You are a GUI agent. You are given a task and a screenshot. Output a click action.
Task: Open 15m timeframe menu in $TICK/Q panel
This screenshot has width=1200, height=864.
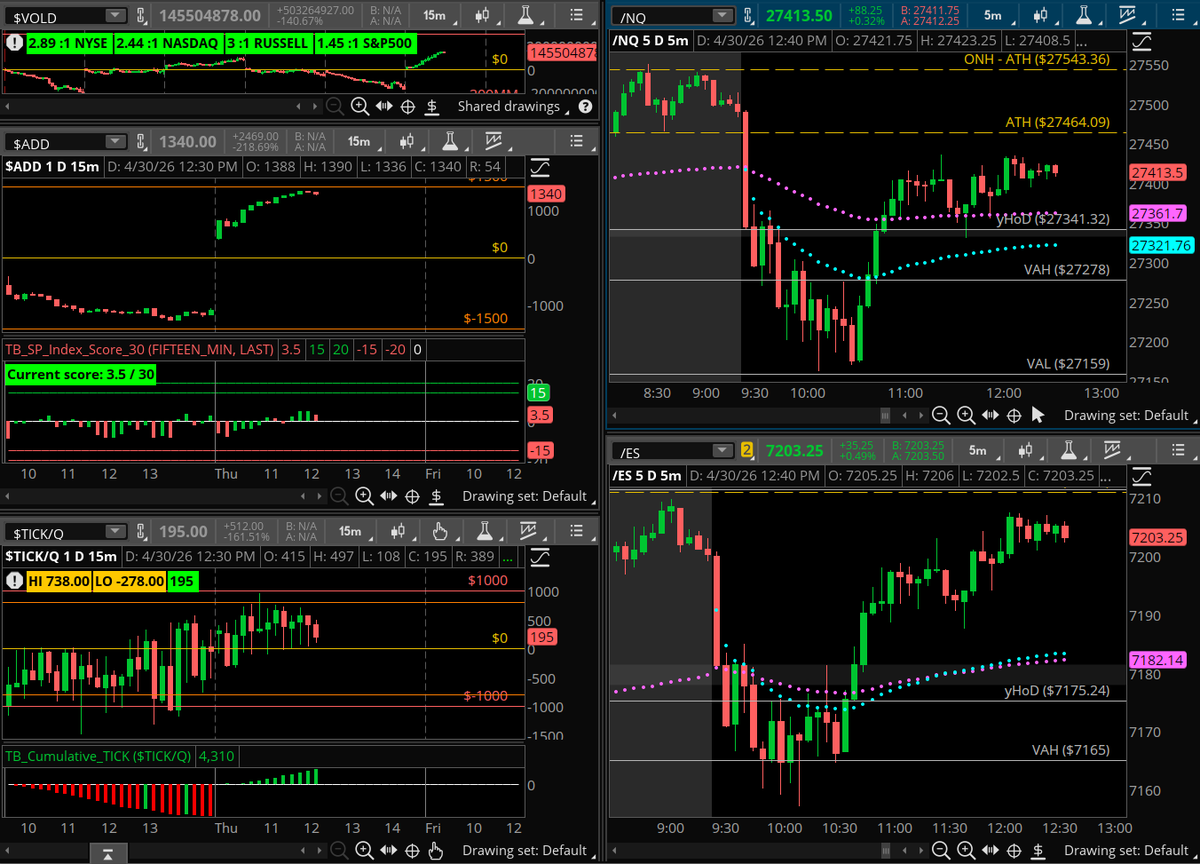[352, 531]
